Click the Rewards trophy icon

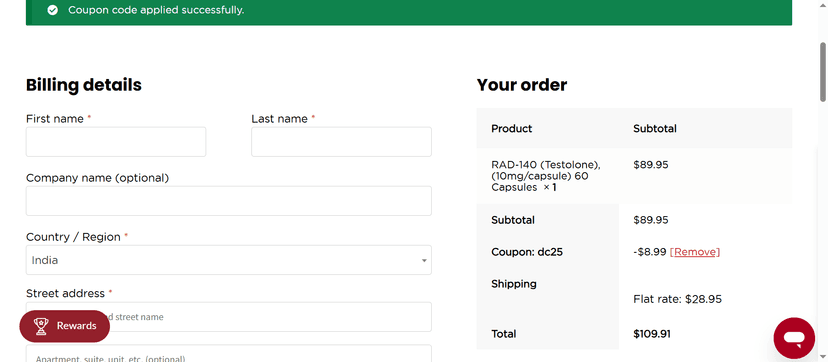[41, 326]
